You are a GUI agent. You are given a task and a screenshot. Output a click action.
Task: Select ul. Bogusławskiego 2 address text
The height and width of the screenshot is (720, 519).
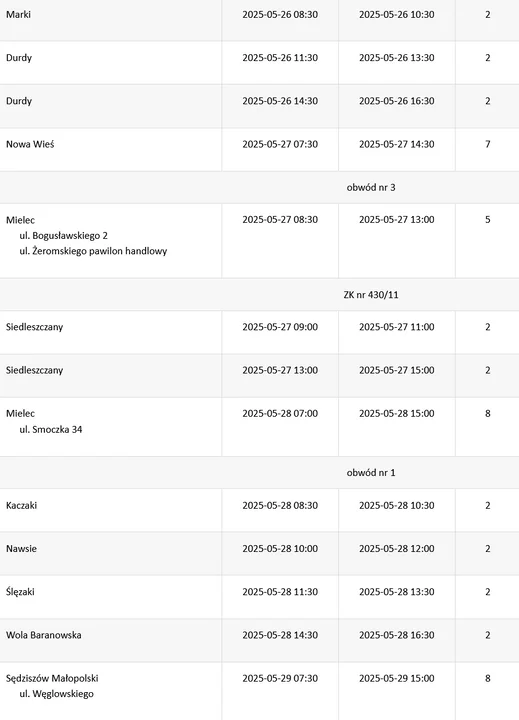pos(63,236)
